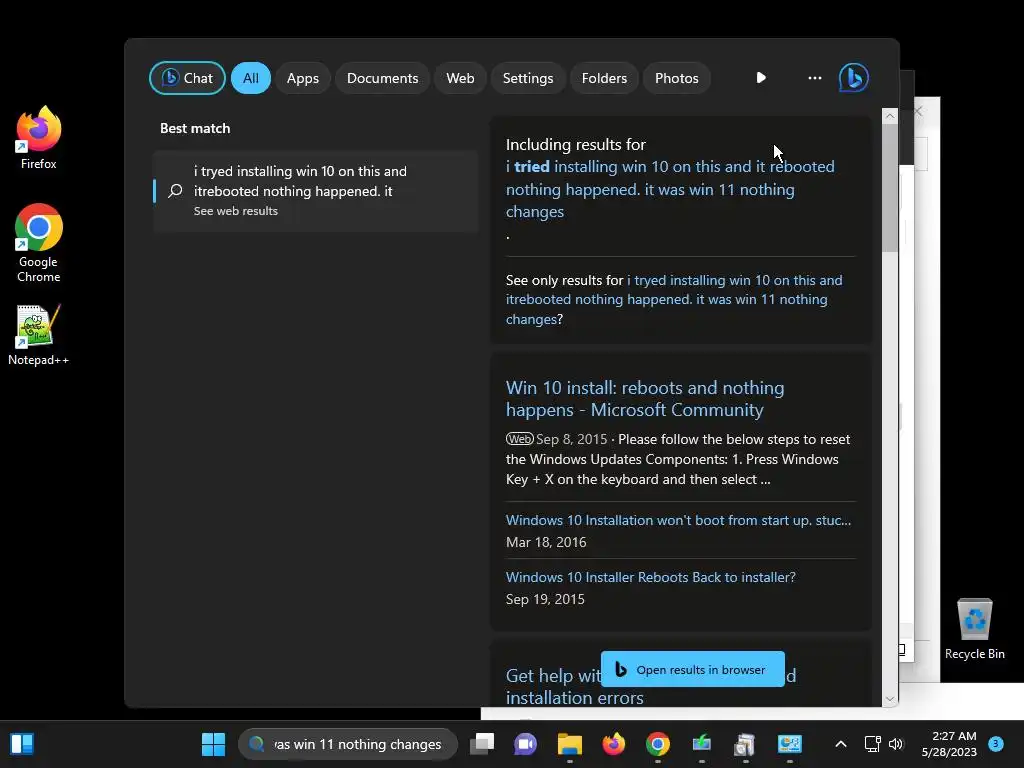Click the 'installation errors' result link

coord(575,697)
